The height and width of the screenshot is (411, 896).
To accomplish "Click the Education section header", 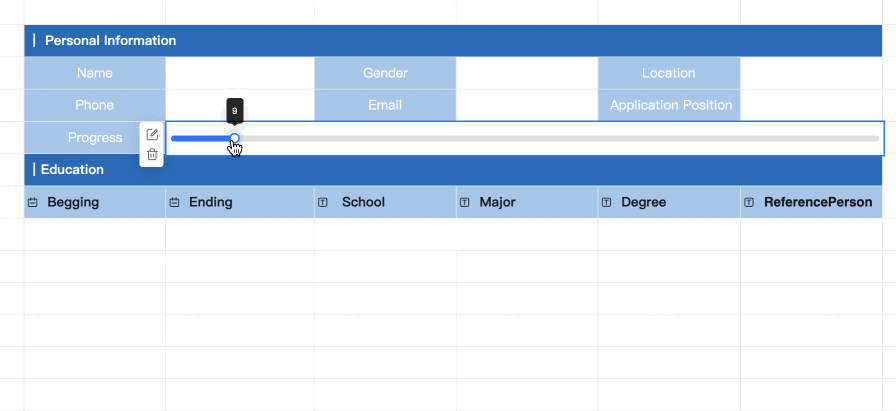I will click(74, 170).
